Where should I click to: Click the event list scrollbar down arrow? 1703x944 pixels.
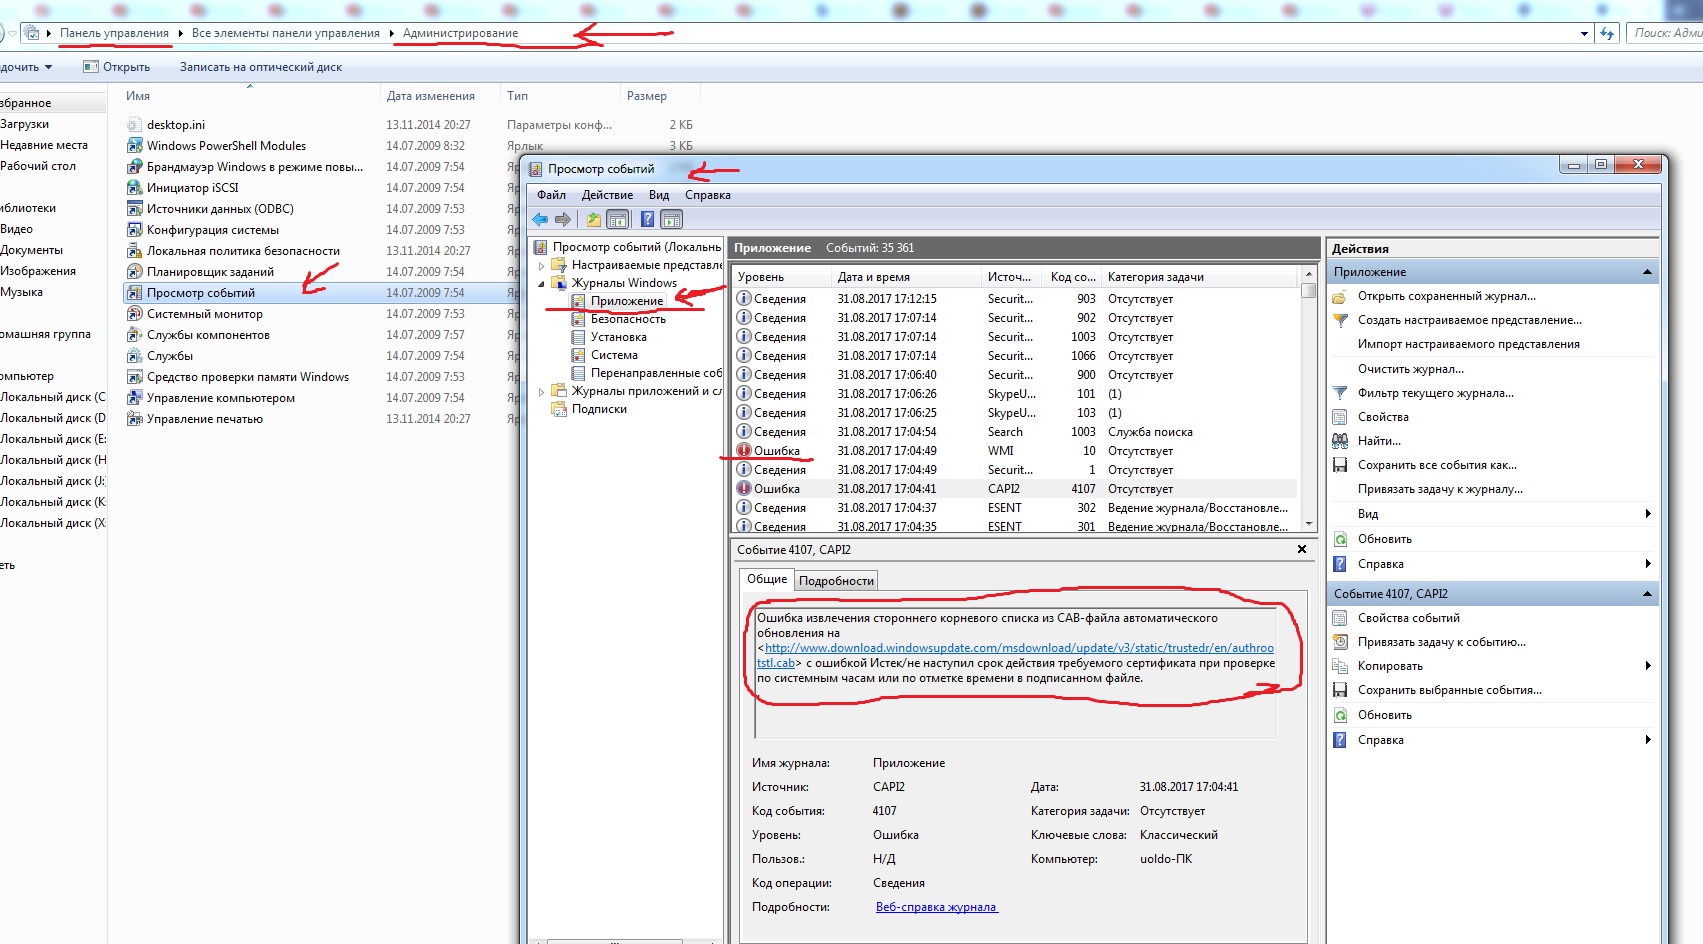(1308, 523)
